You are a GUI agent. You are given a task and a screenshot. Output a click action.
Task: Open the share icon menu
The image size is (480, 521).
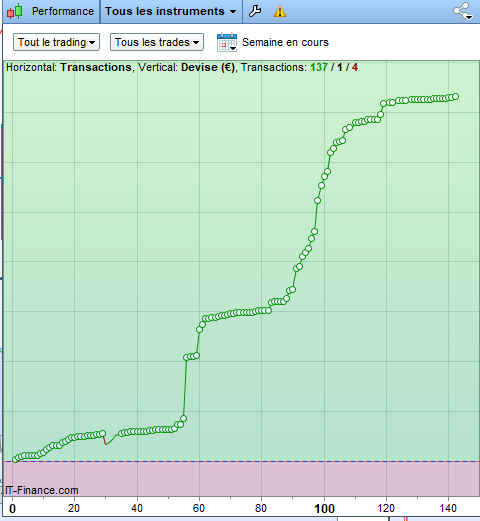[x=463, y=11]
